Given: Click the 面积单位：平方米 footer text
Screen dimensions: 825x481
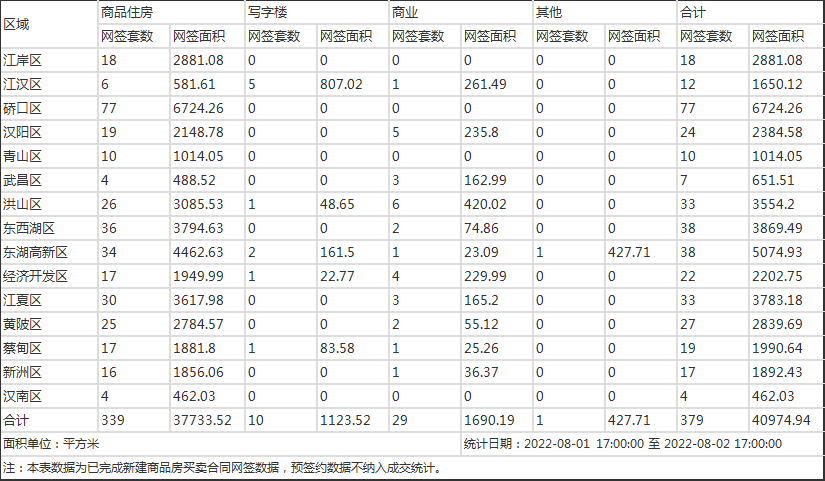Looking at the screenshot, I should (51, 444).
